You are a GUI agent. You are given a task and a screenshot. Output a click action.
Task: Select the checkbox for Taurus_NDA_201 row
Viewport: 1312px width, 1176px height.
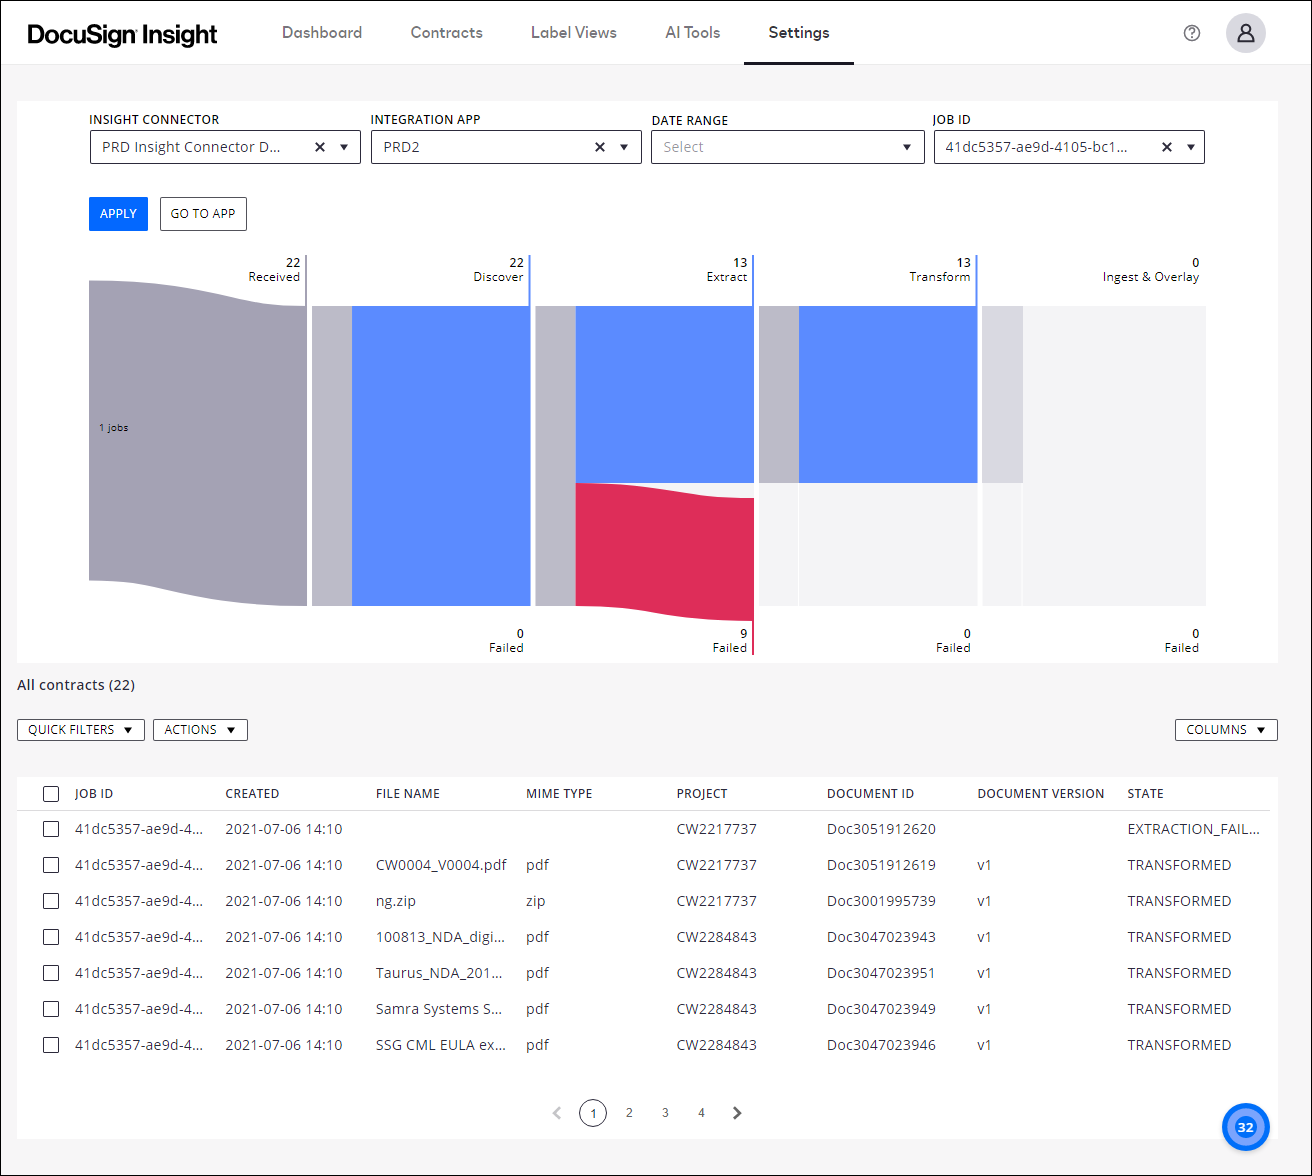[x=51, y=973]
